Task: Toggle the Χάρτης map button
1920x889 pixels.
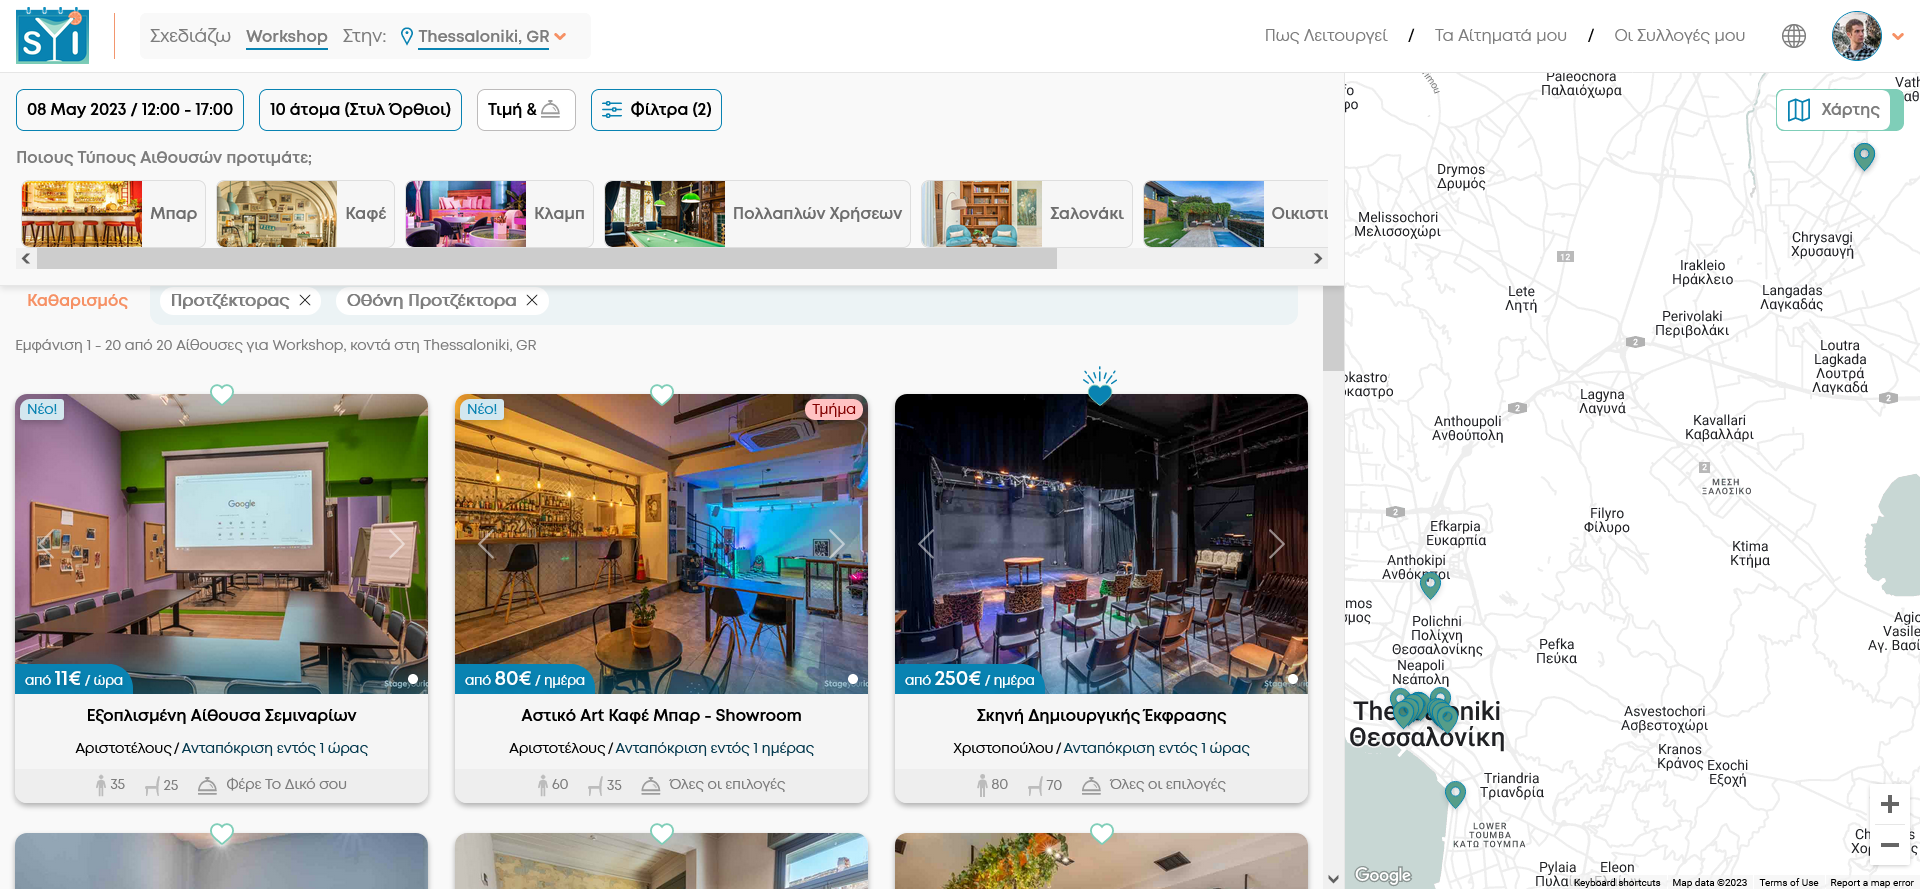Action: click(x=1837, y=110)
